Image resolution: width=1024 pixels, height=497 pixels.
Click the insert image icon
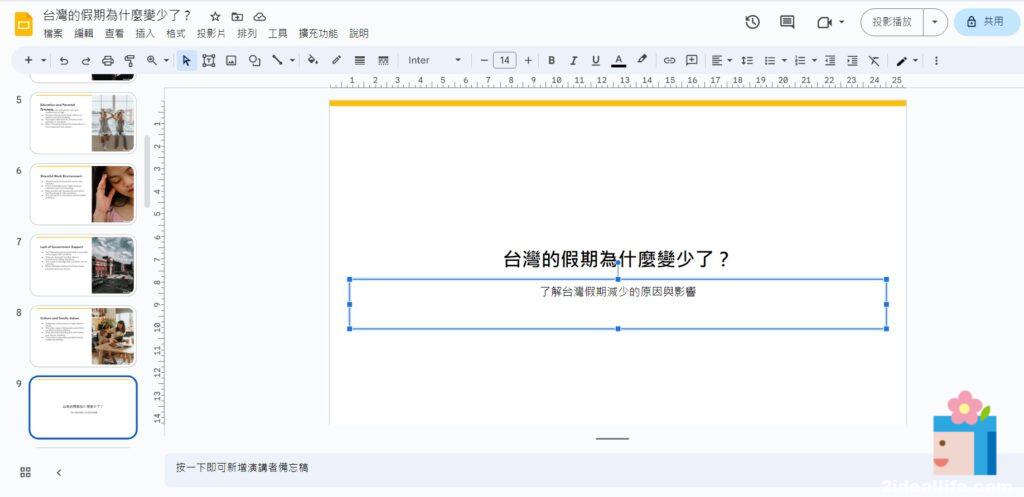coord(231,60)
